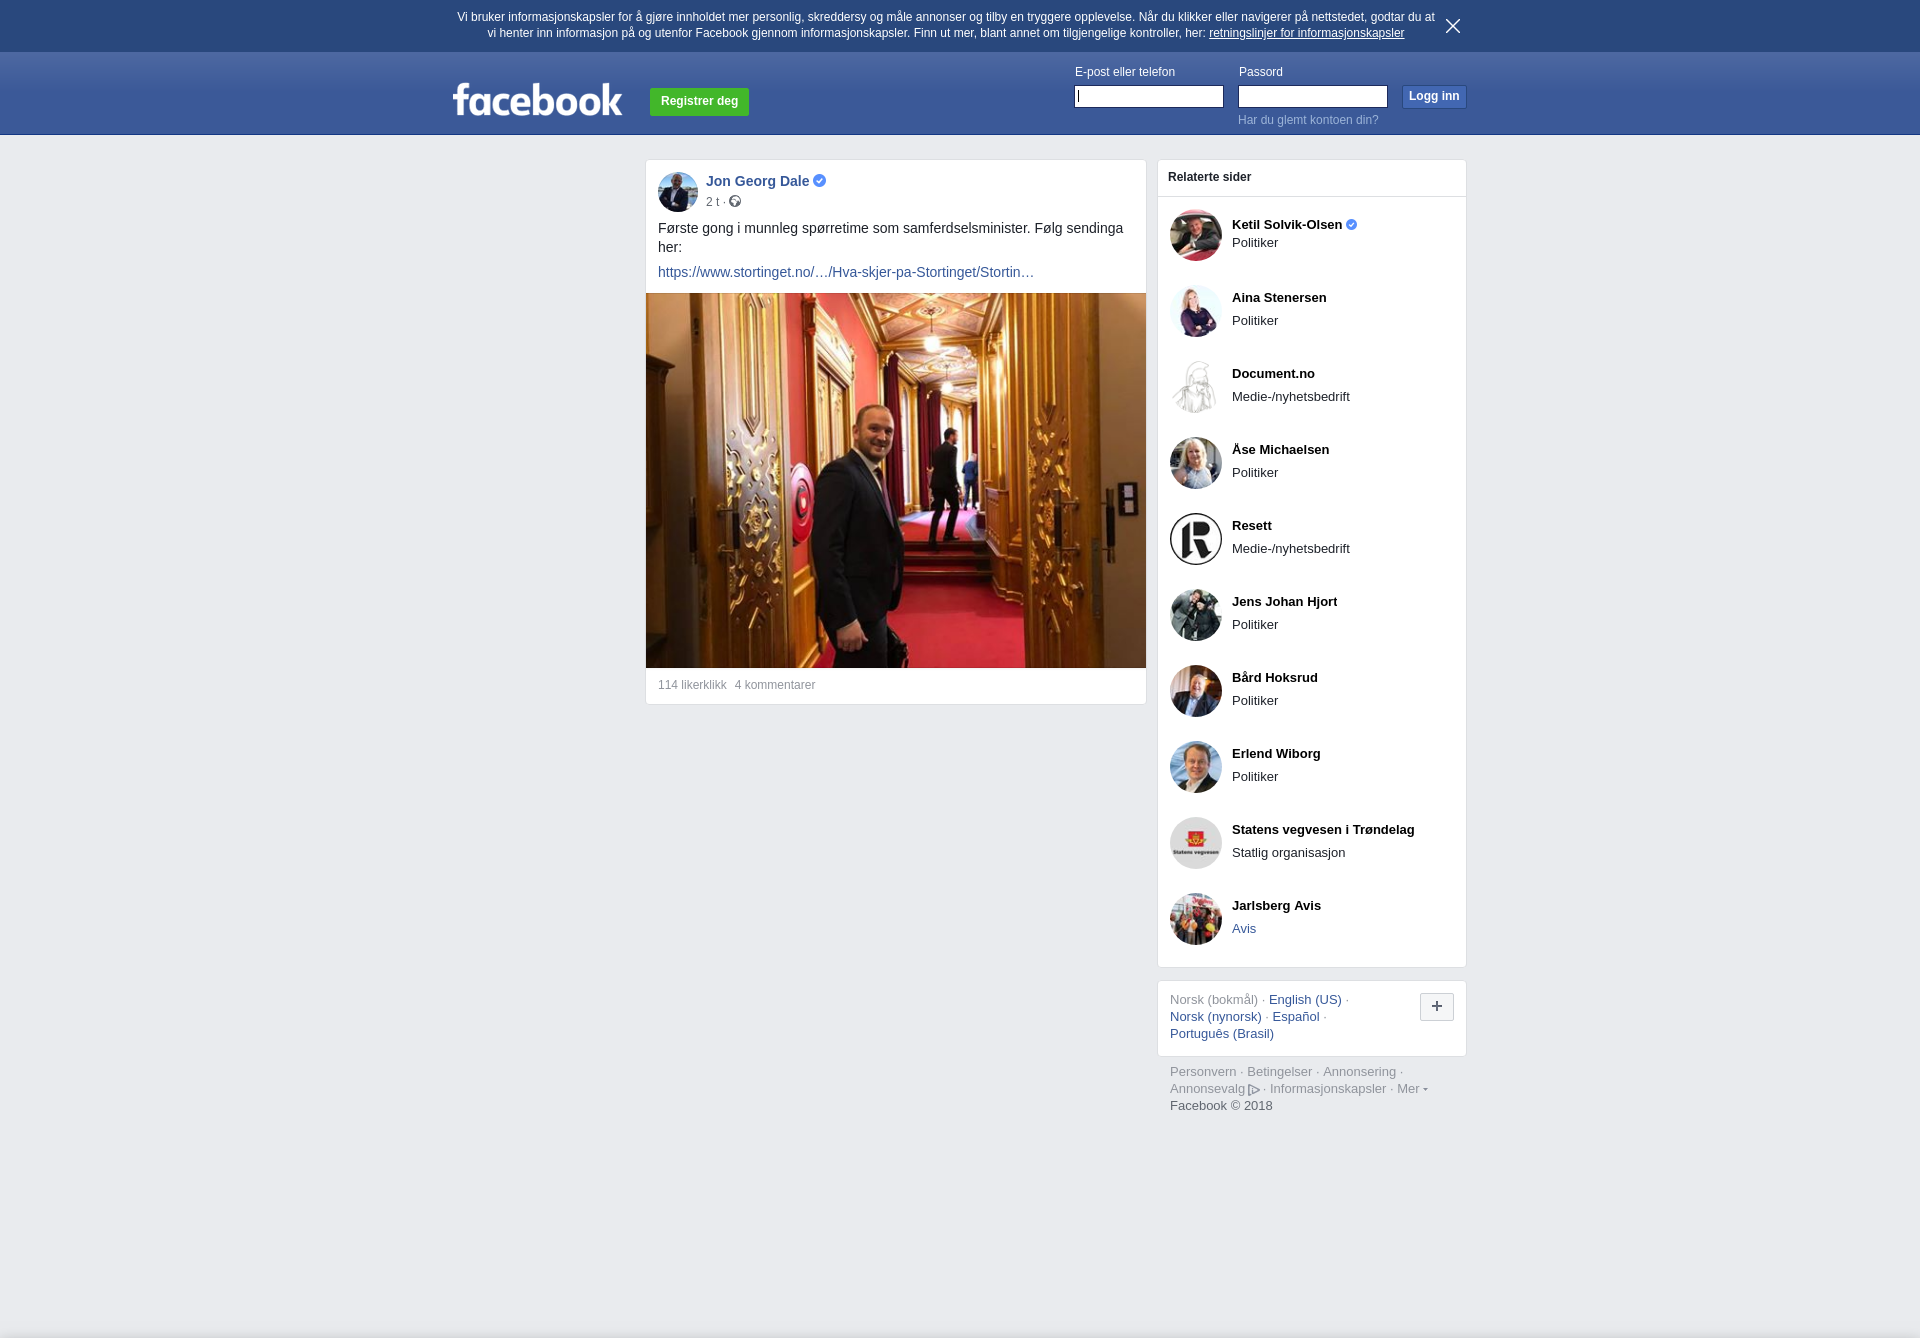Screen dimensions: 1920x1338
Task: Open the post's corridor photo
Action: click(895, 480)
